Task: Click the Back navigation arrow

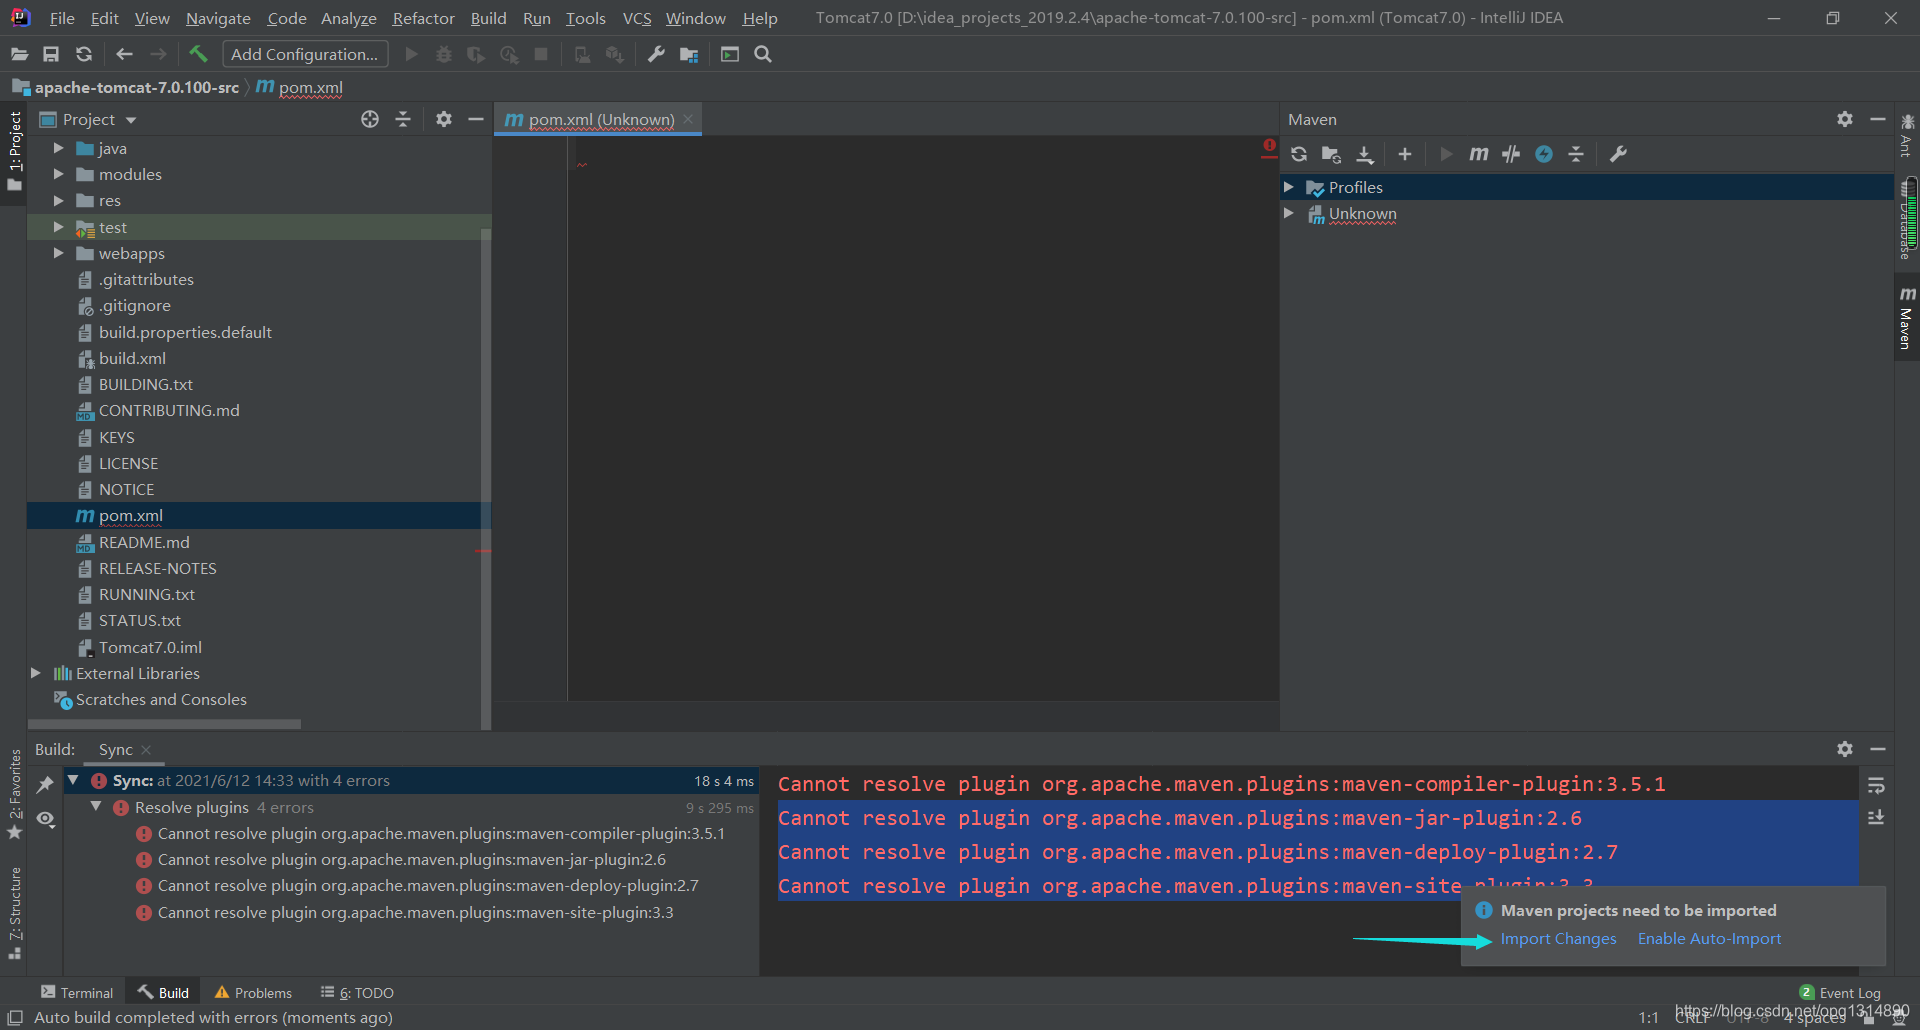Action: point(124,54)
